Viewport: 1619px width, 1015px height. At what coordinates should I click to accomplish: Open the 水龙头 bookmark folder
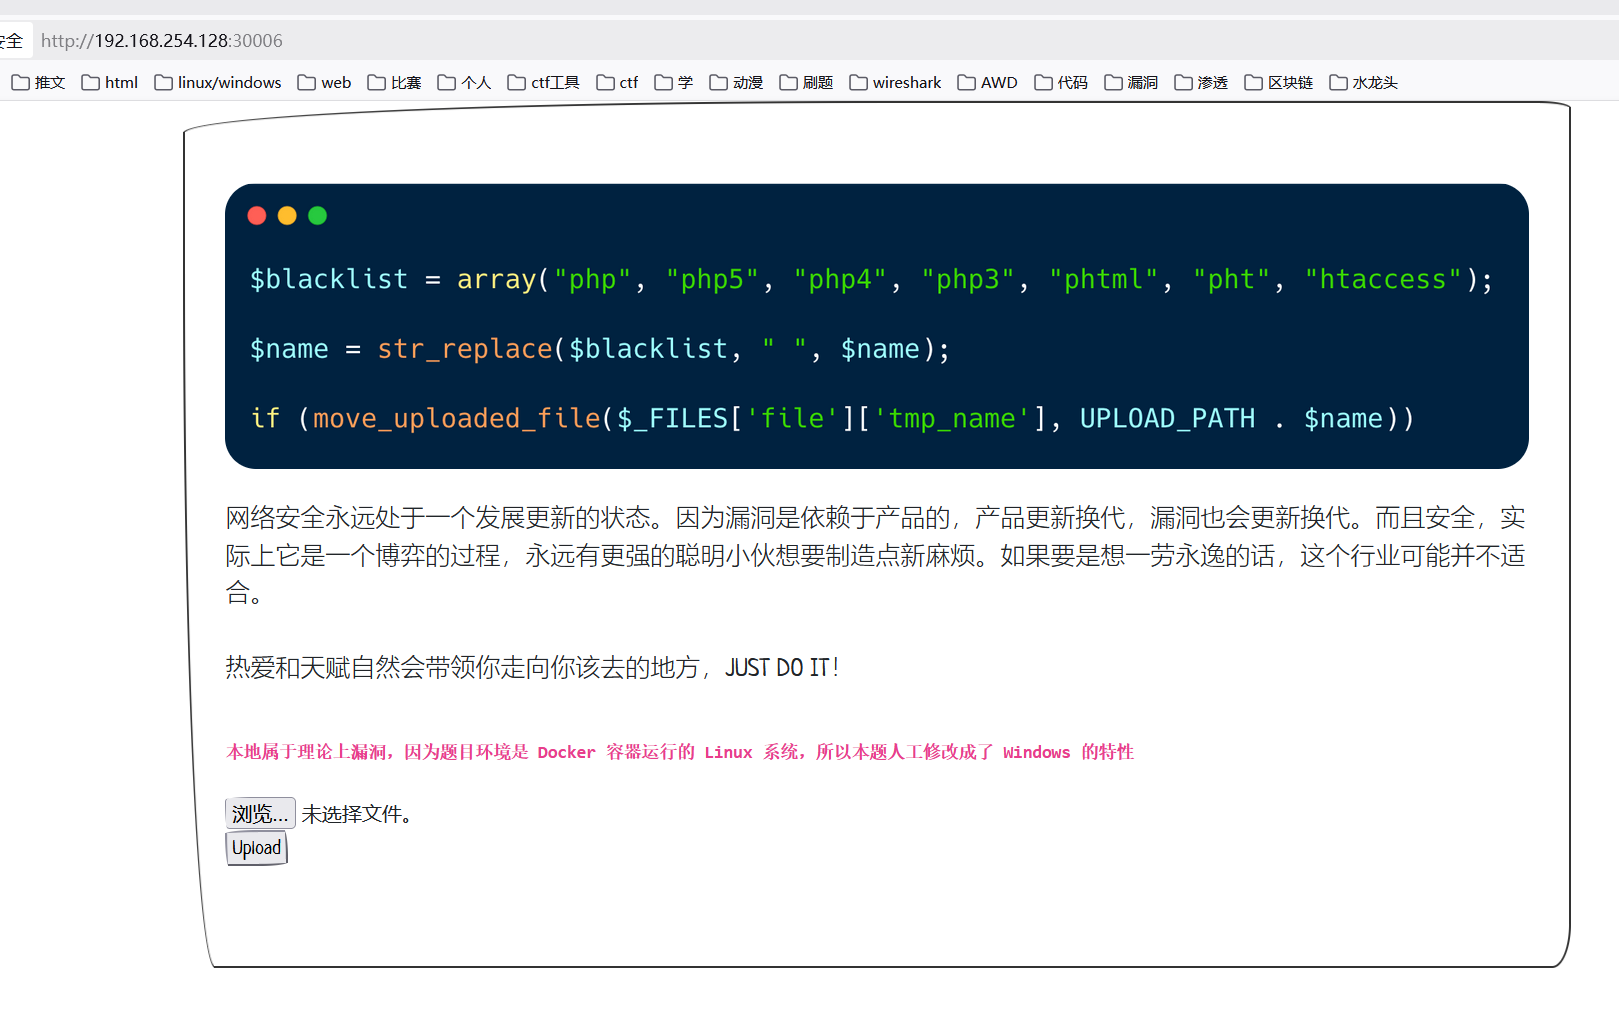pos(1364,82)
